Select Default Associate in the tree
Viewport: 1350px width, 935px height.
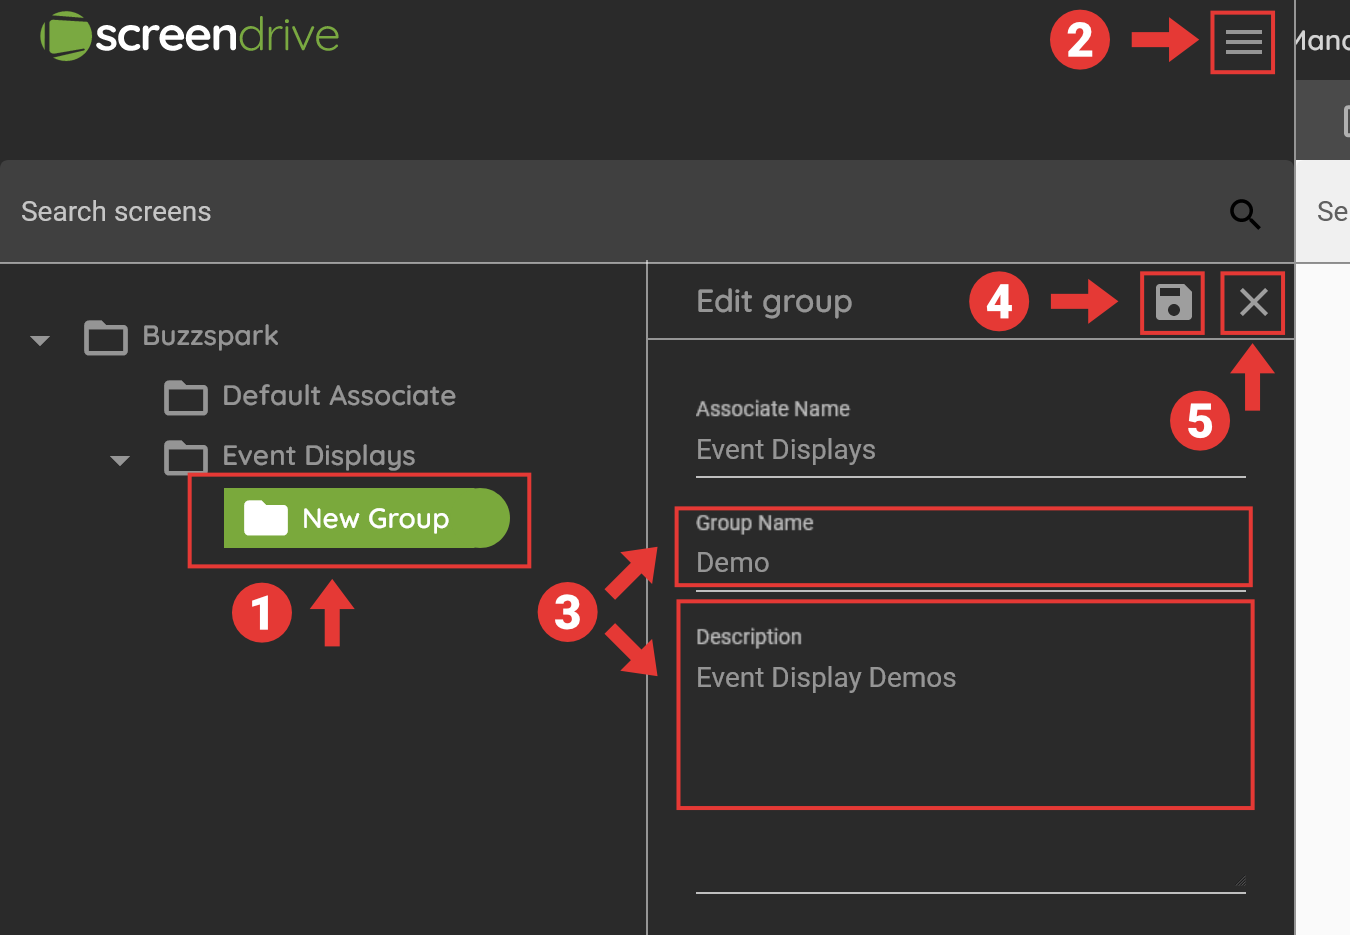coord(338,396)
